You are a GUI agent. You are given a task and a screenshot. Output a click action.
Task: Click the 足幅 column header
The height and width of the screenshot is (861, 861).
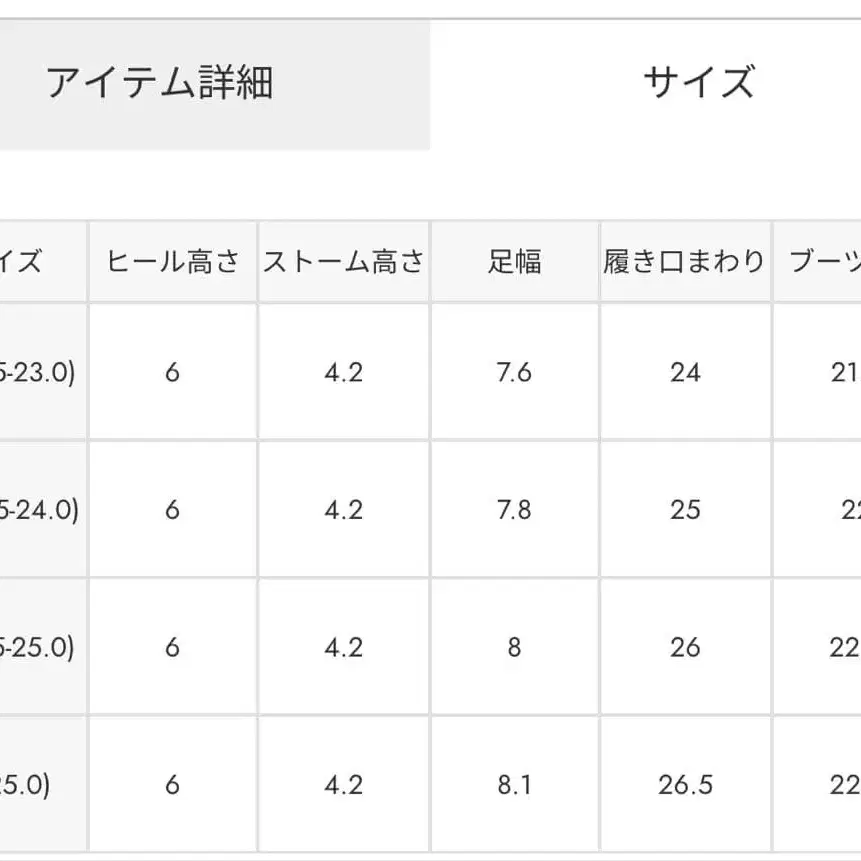tap(513, 261)
